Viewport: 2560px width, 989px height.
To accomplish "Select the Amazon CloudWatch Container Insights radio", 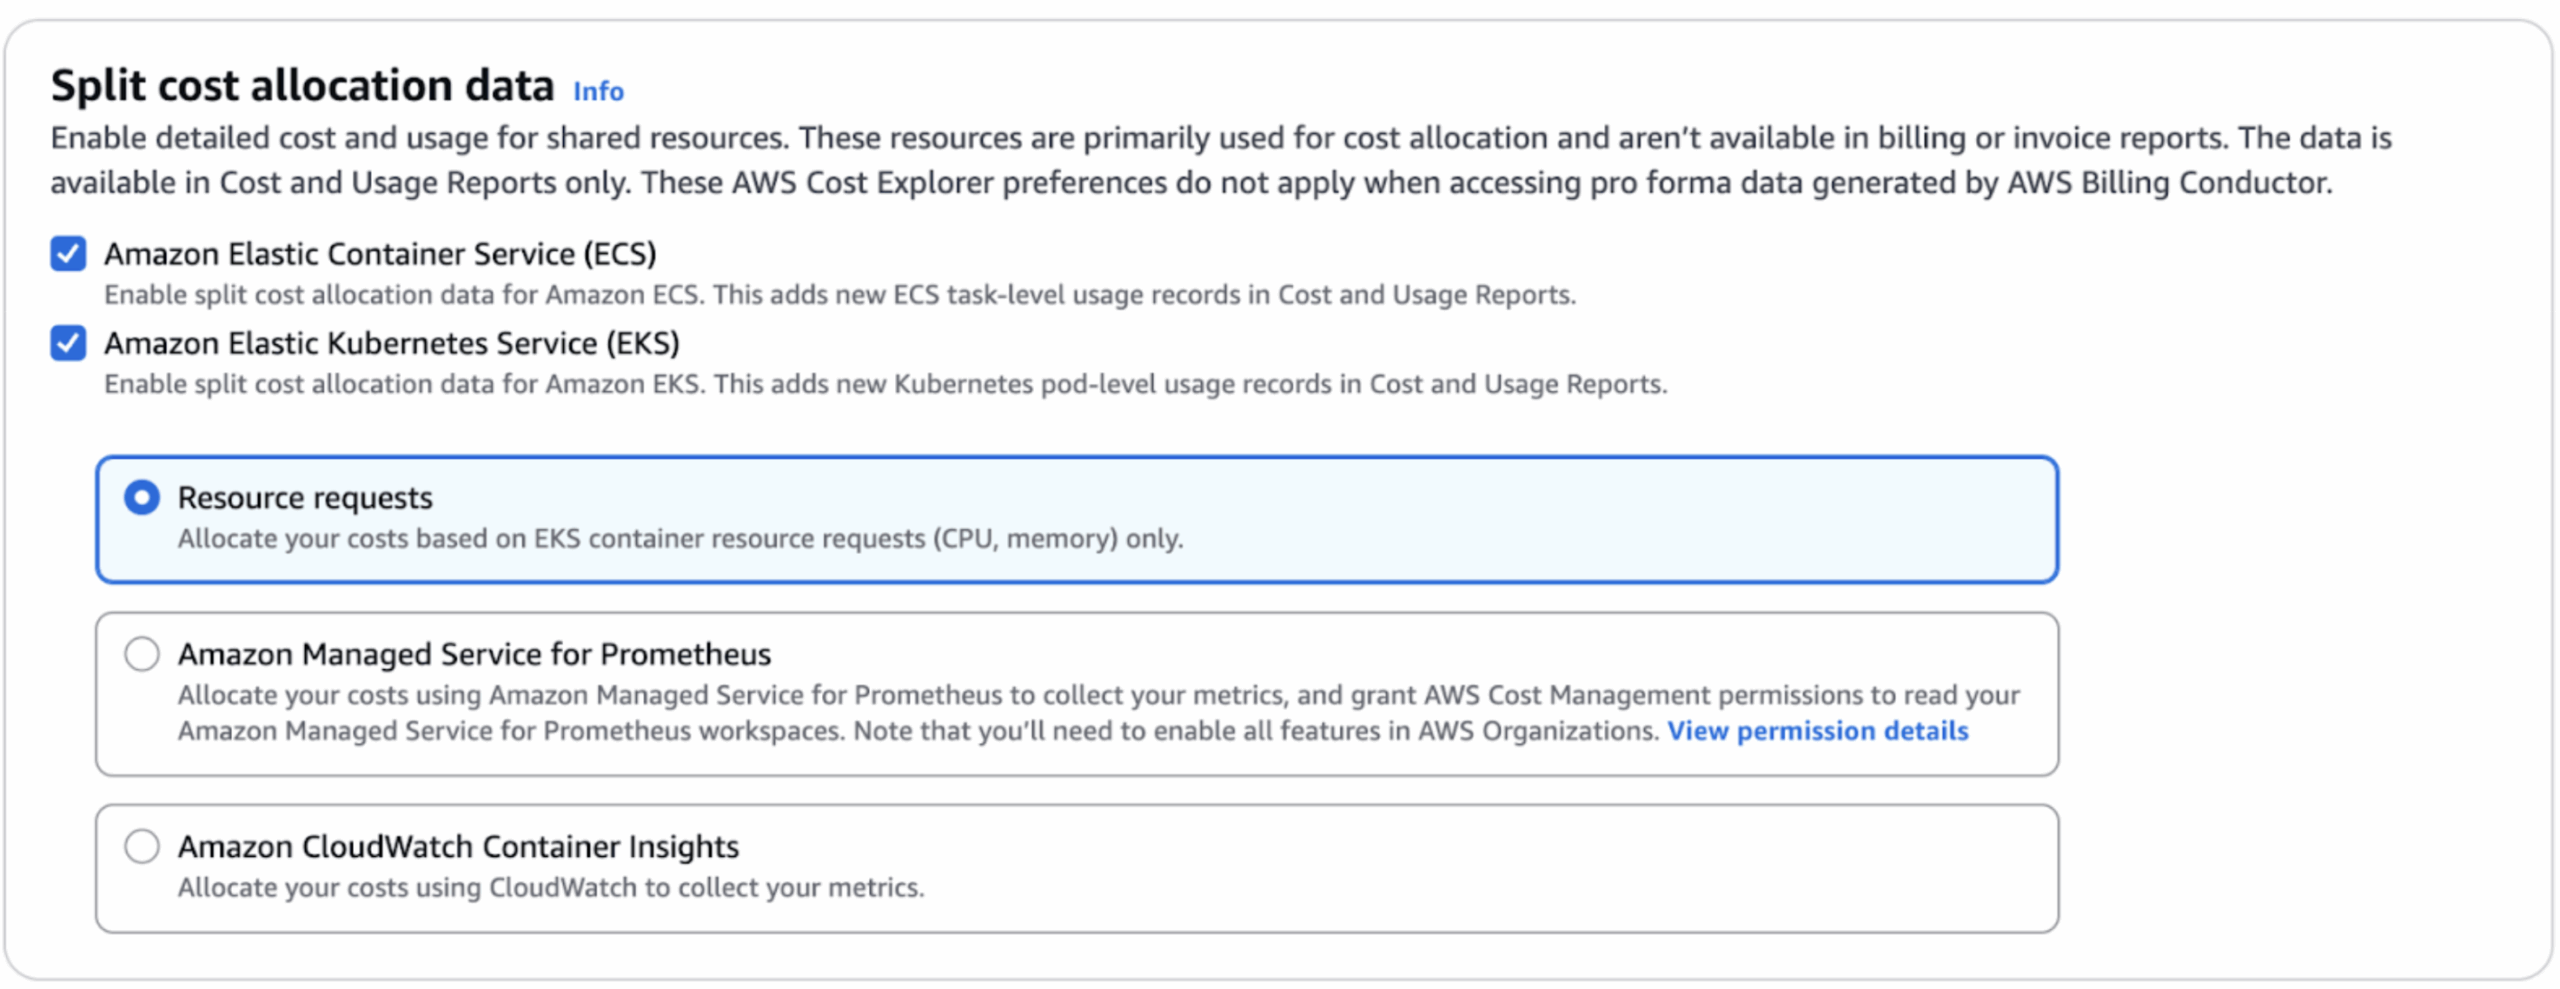I will click(x=142, y=846).
